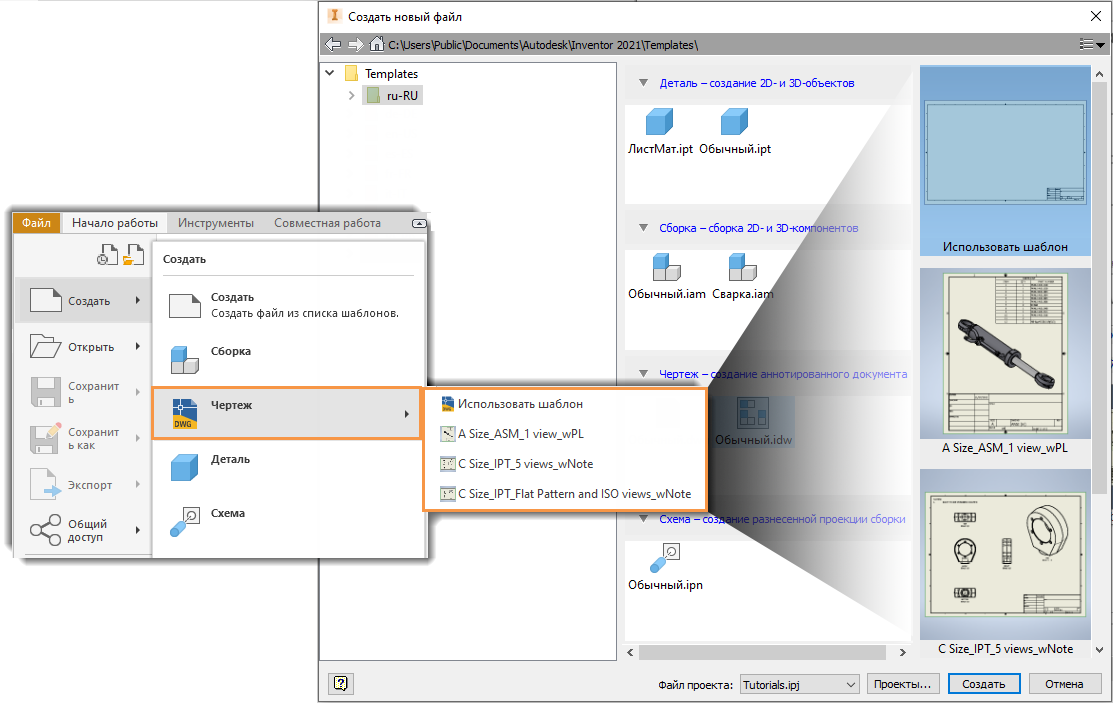Switch to the Инструменты tab
The image size is (1113, 703).
point(216,223)
